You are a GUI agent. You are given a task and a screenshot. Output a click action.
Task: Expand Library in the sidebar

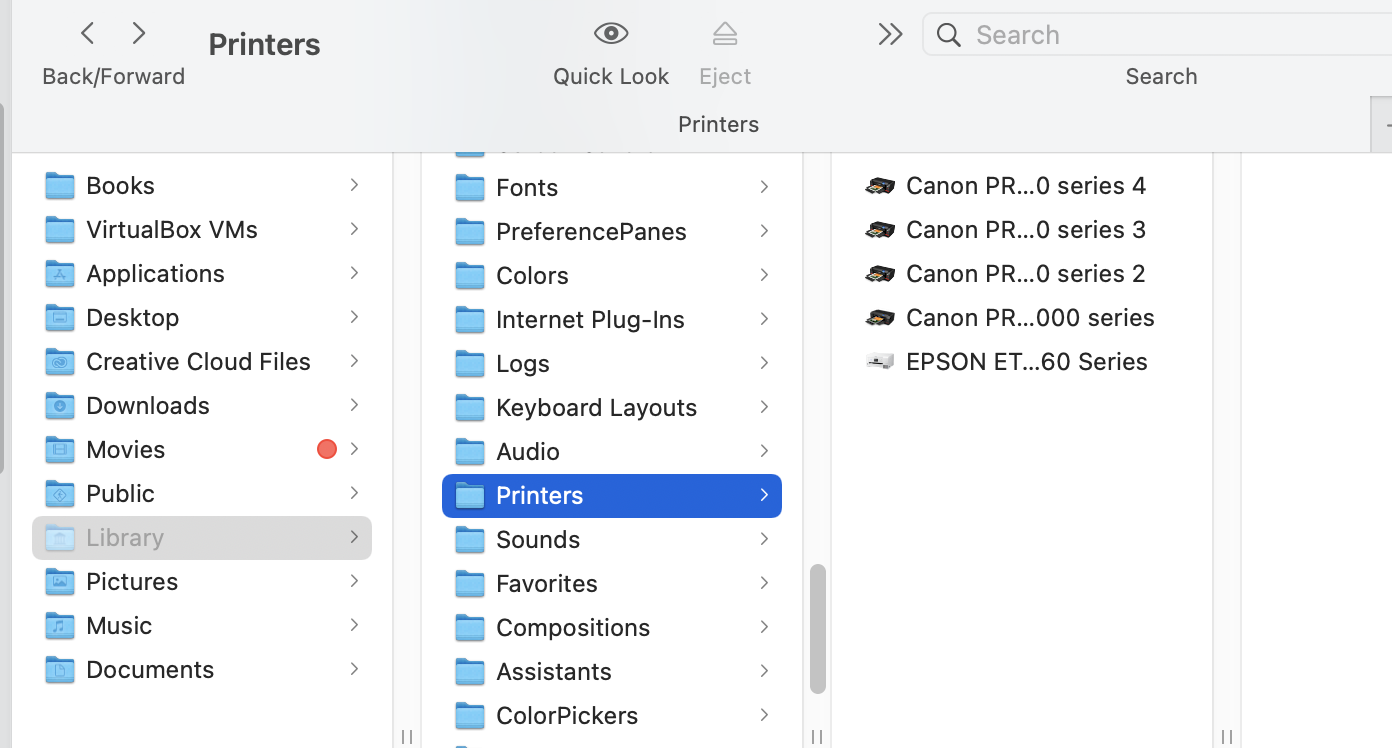(x=354, y=537)
